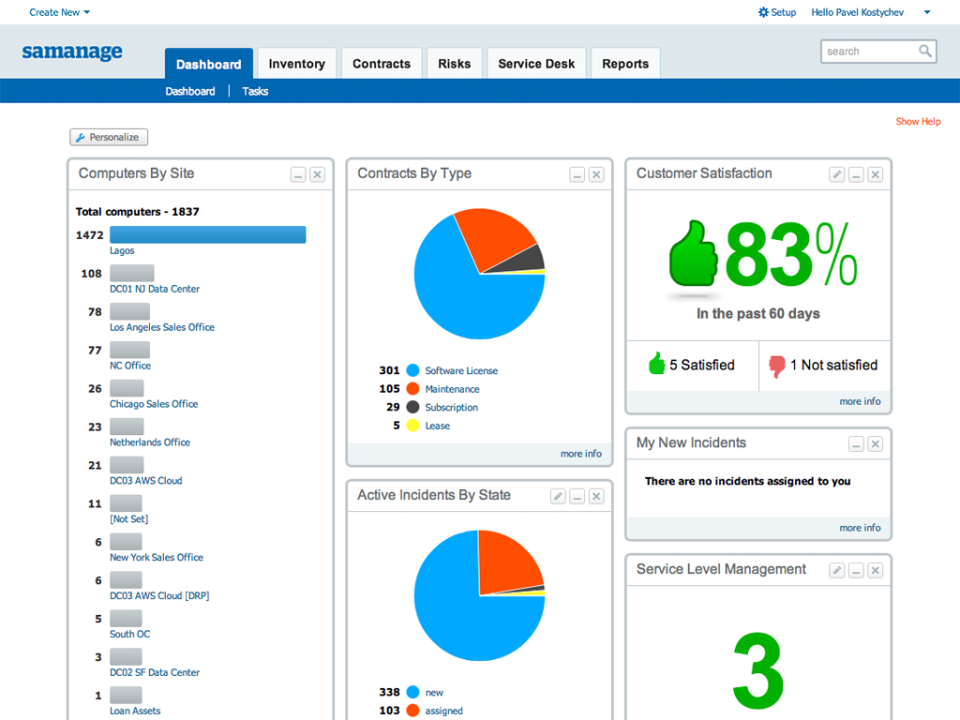Image resolution: width=960 pixels, height=720 pixels.
Task: Click the Show Help link
Action: pyautogui.click(x=918, y=121)
